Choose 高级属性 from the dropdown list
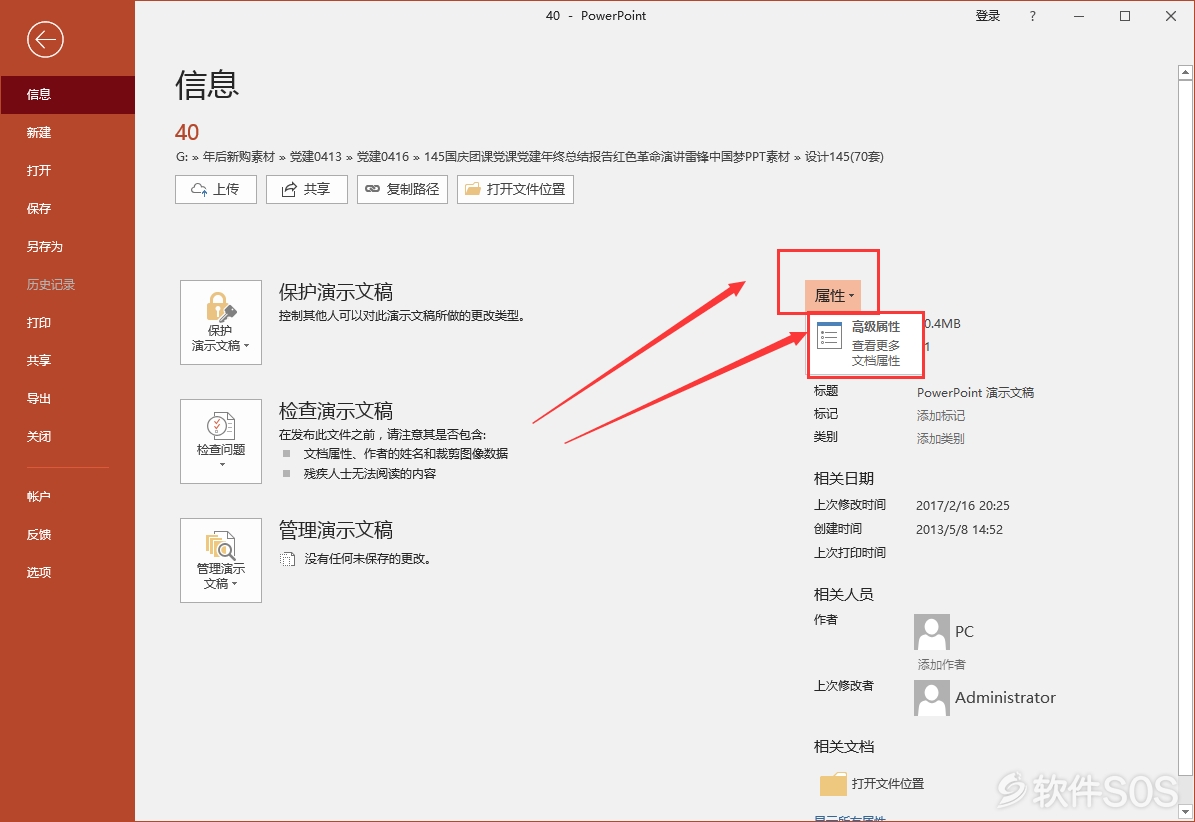1195x822 pixels. click(x=866, y=344)
